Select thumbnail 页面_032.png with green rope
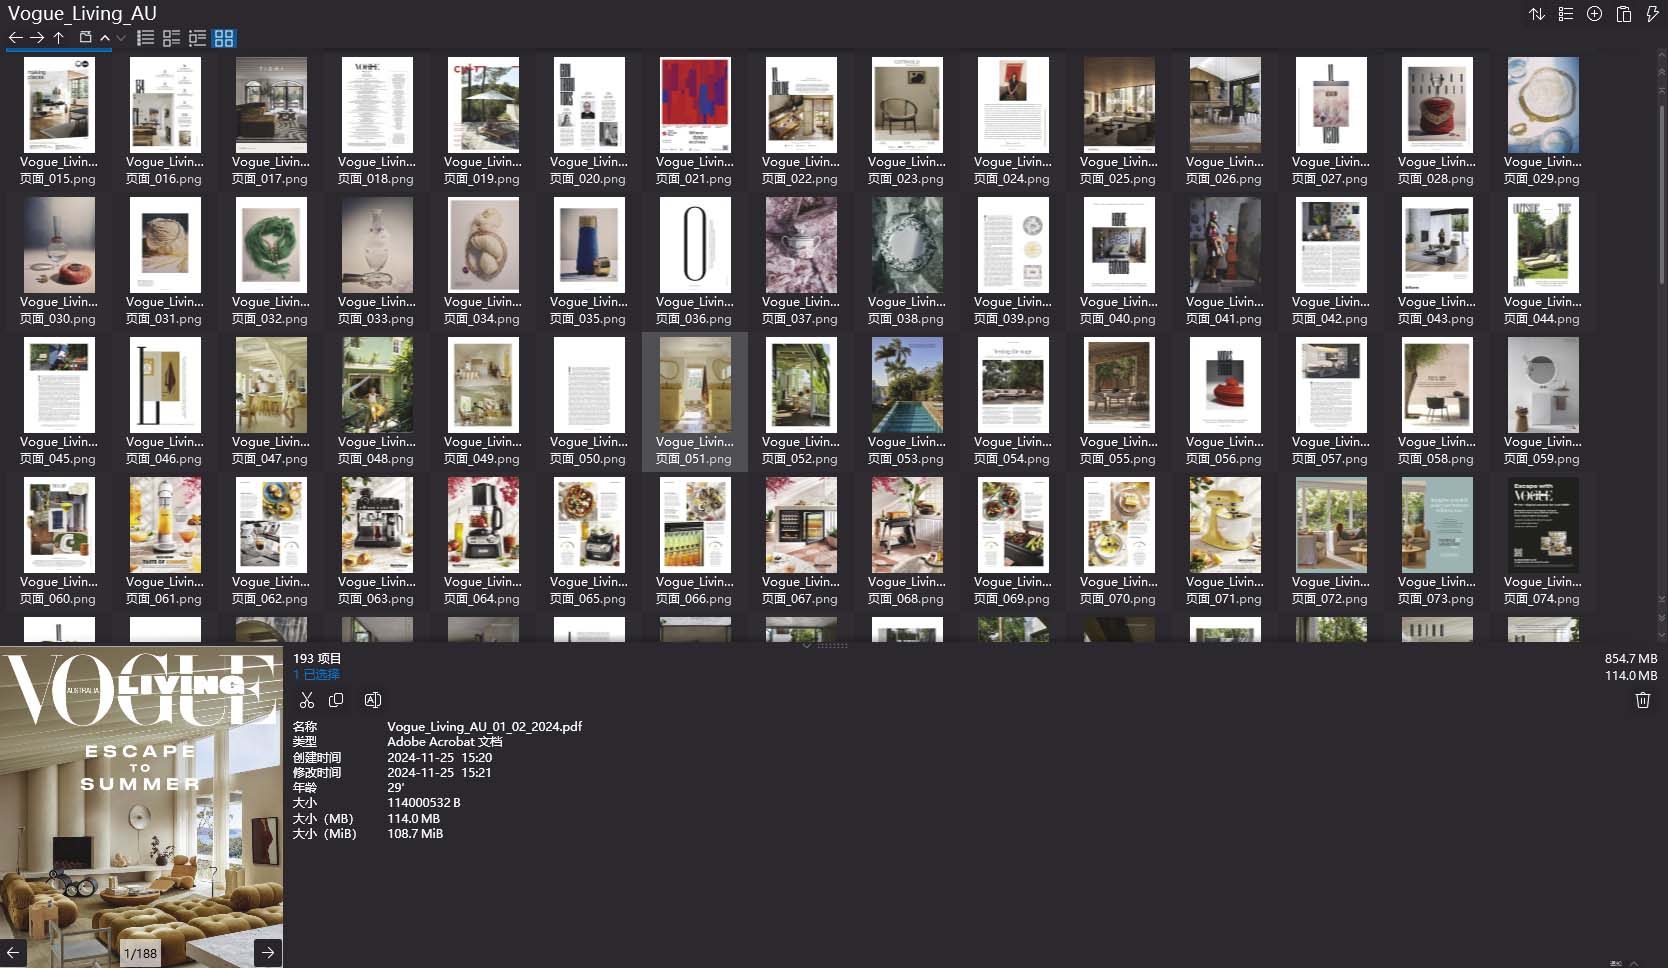 271,245
